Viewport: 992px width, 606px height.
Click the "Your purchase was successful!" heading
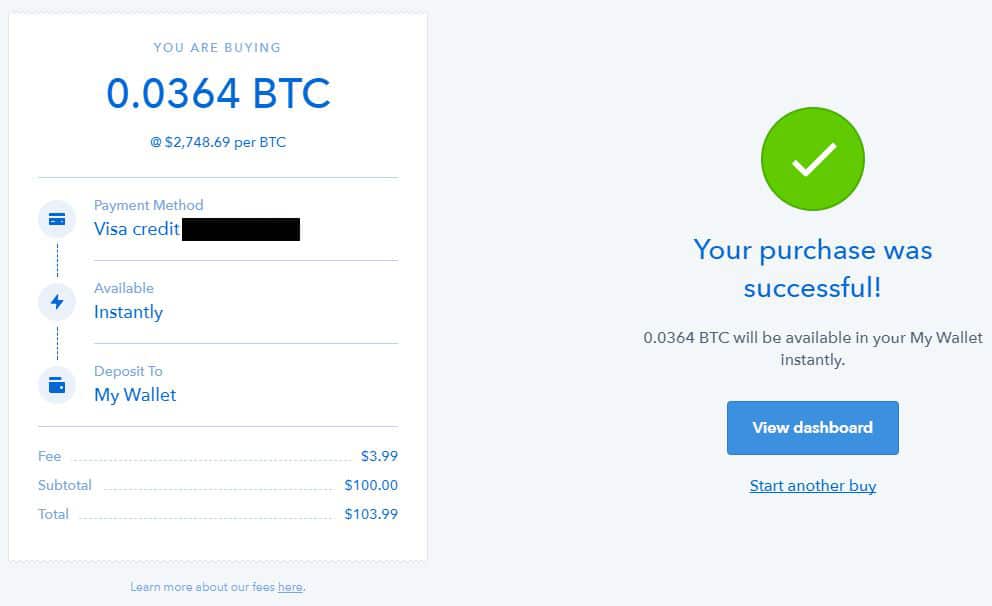(812, 268)
